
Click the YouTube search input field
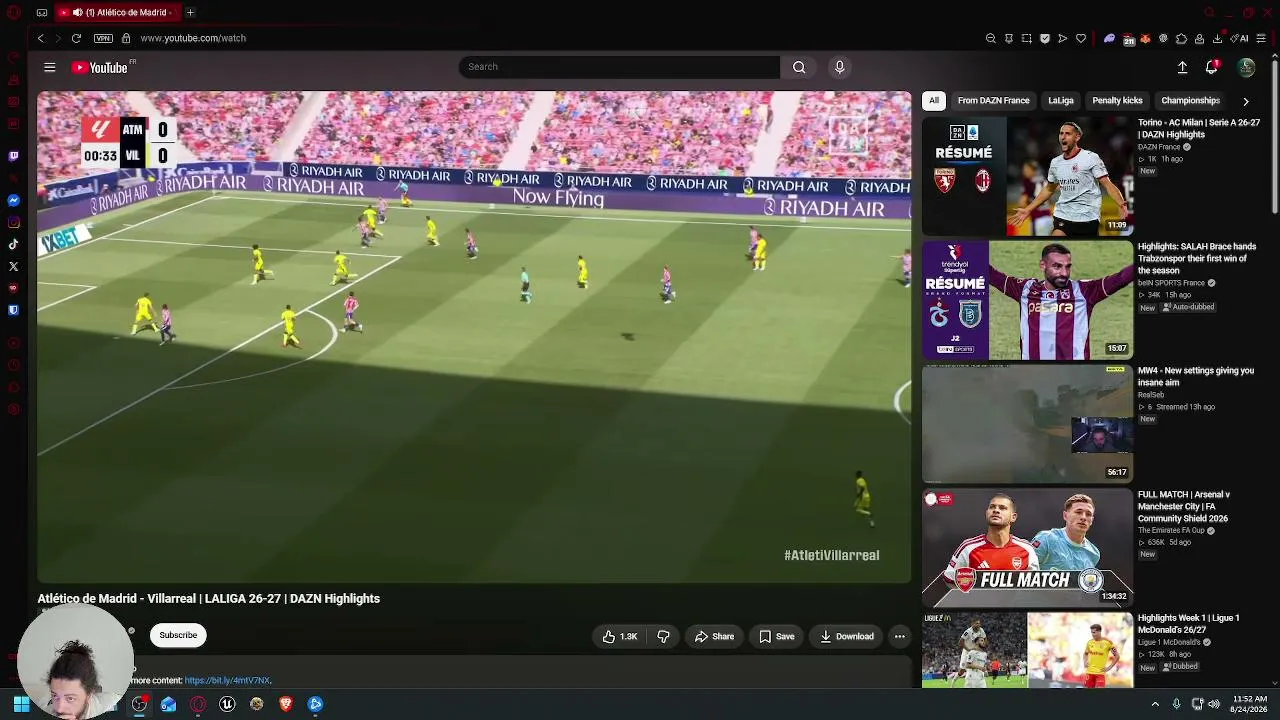pos(619,67)
